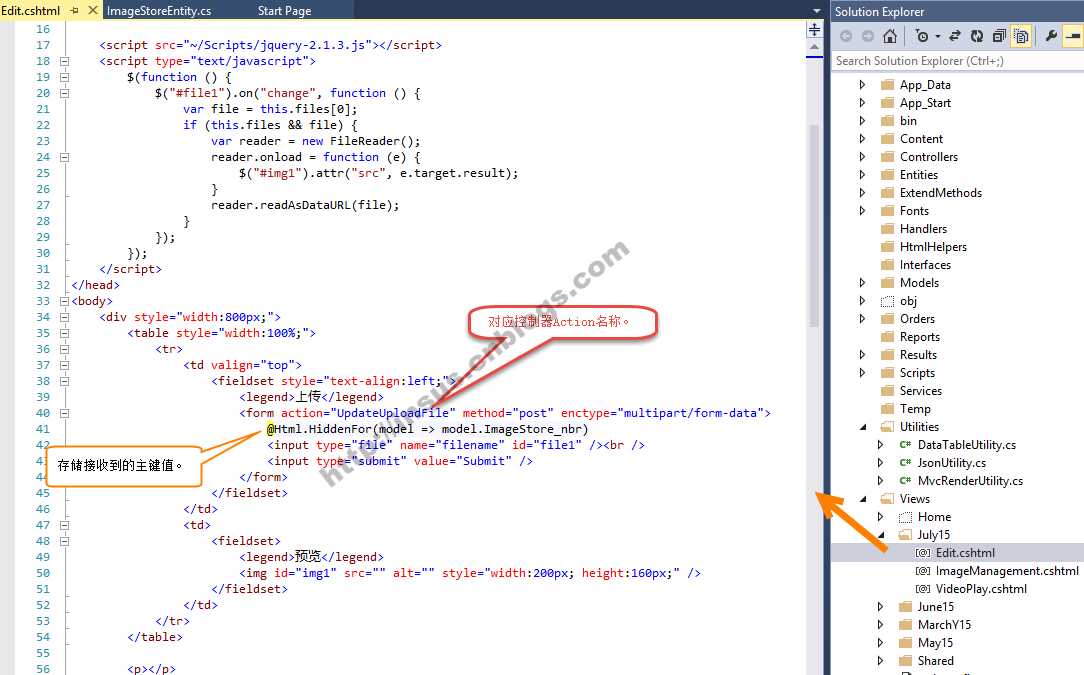The image size is (1084, 675).
Task: Expand the Entities folder
Action: 862,174
